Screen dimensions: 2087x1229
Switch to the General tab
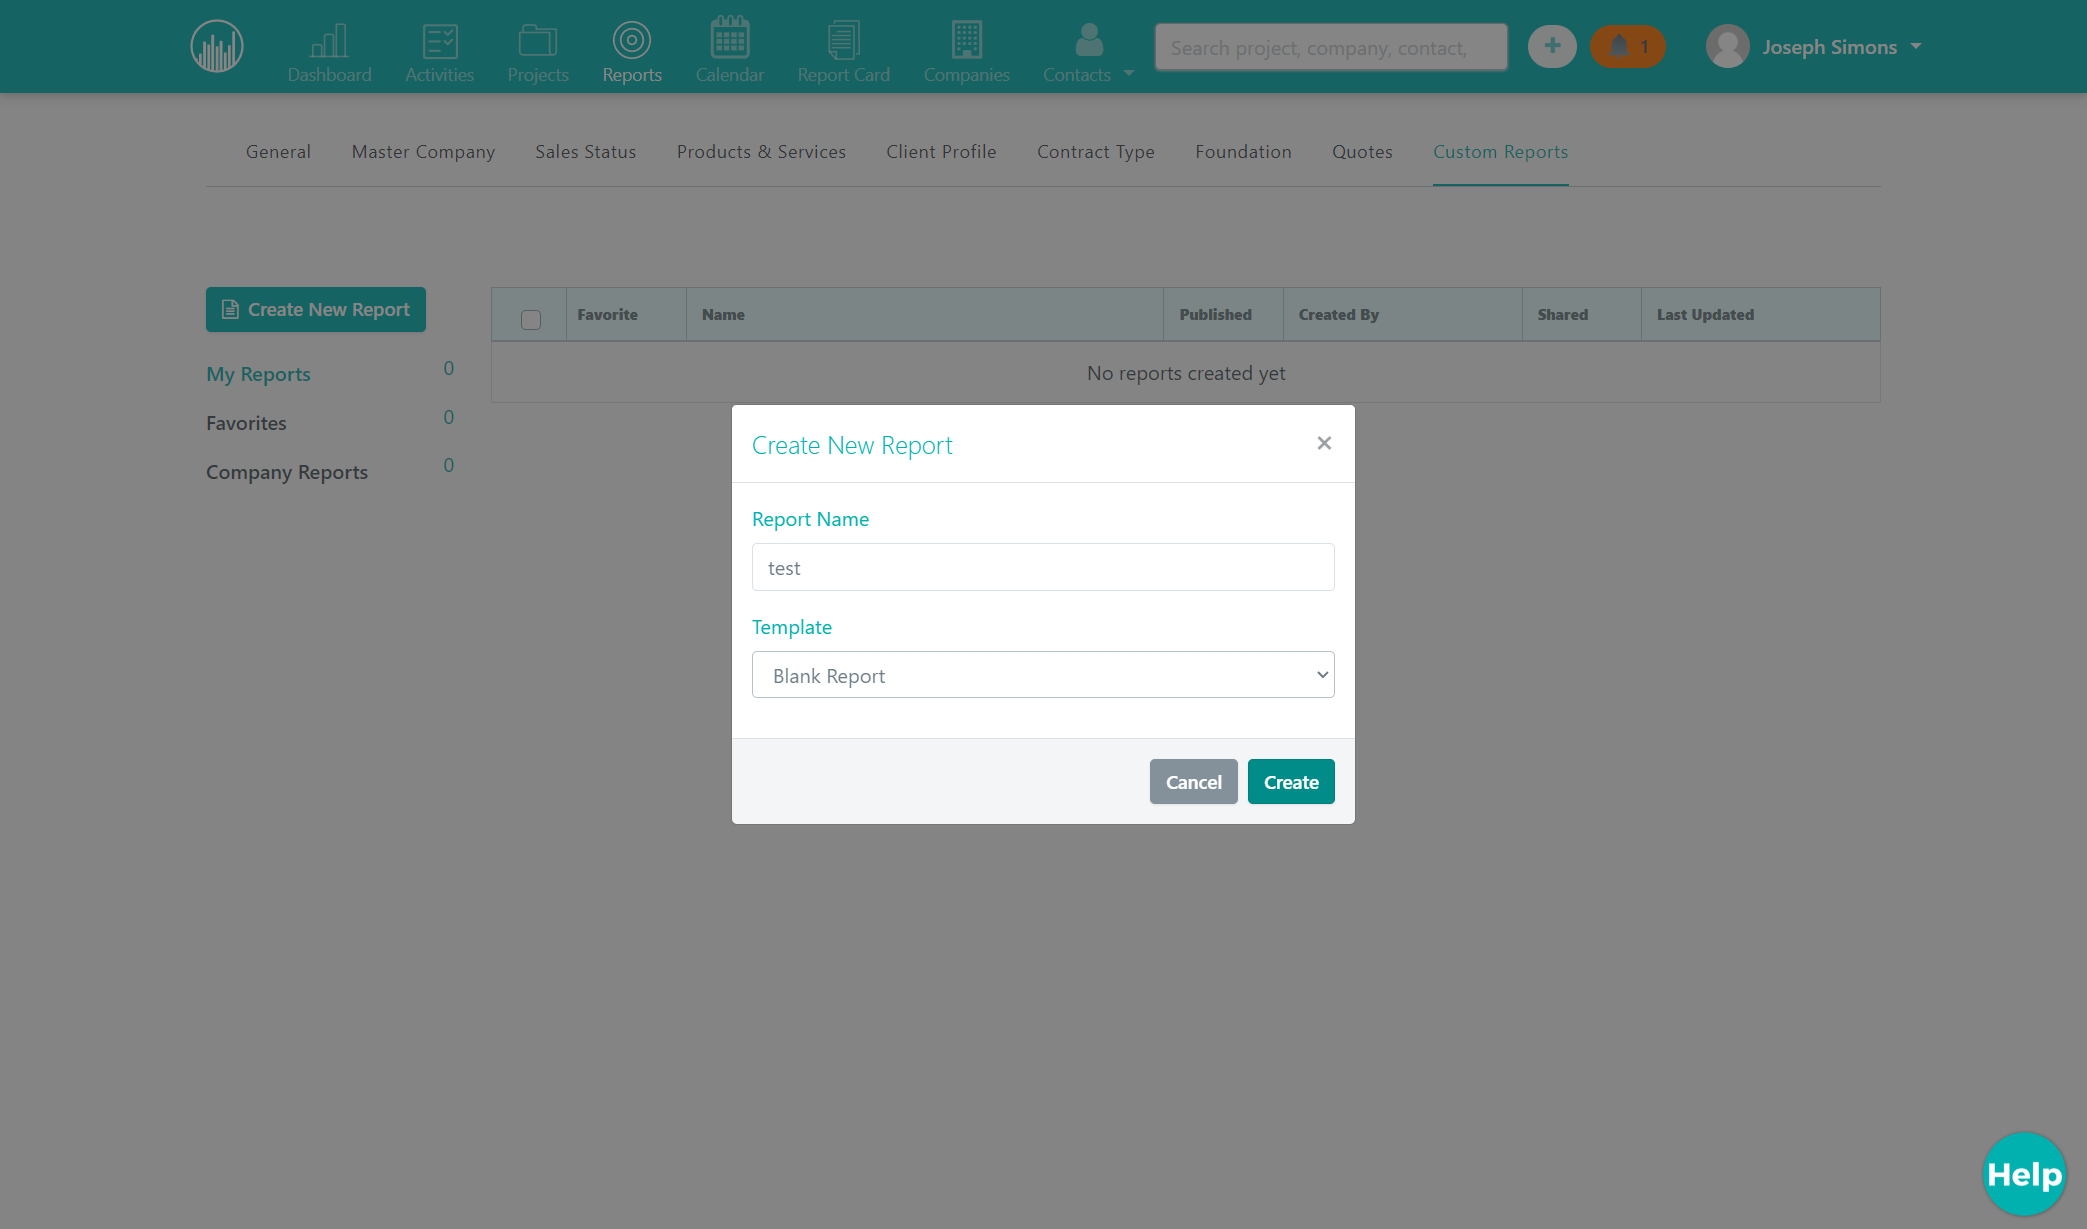pyautogui.click(x=278, y=152)
